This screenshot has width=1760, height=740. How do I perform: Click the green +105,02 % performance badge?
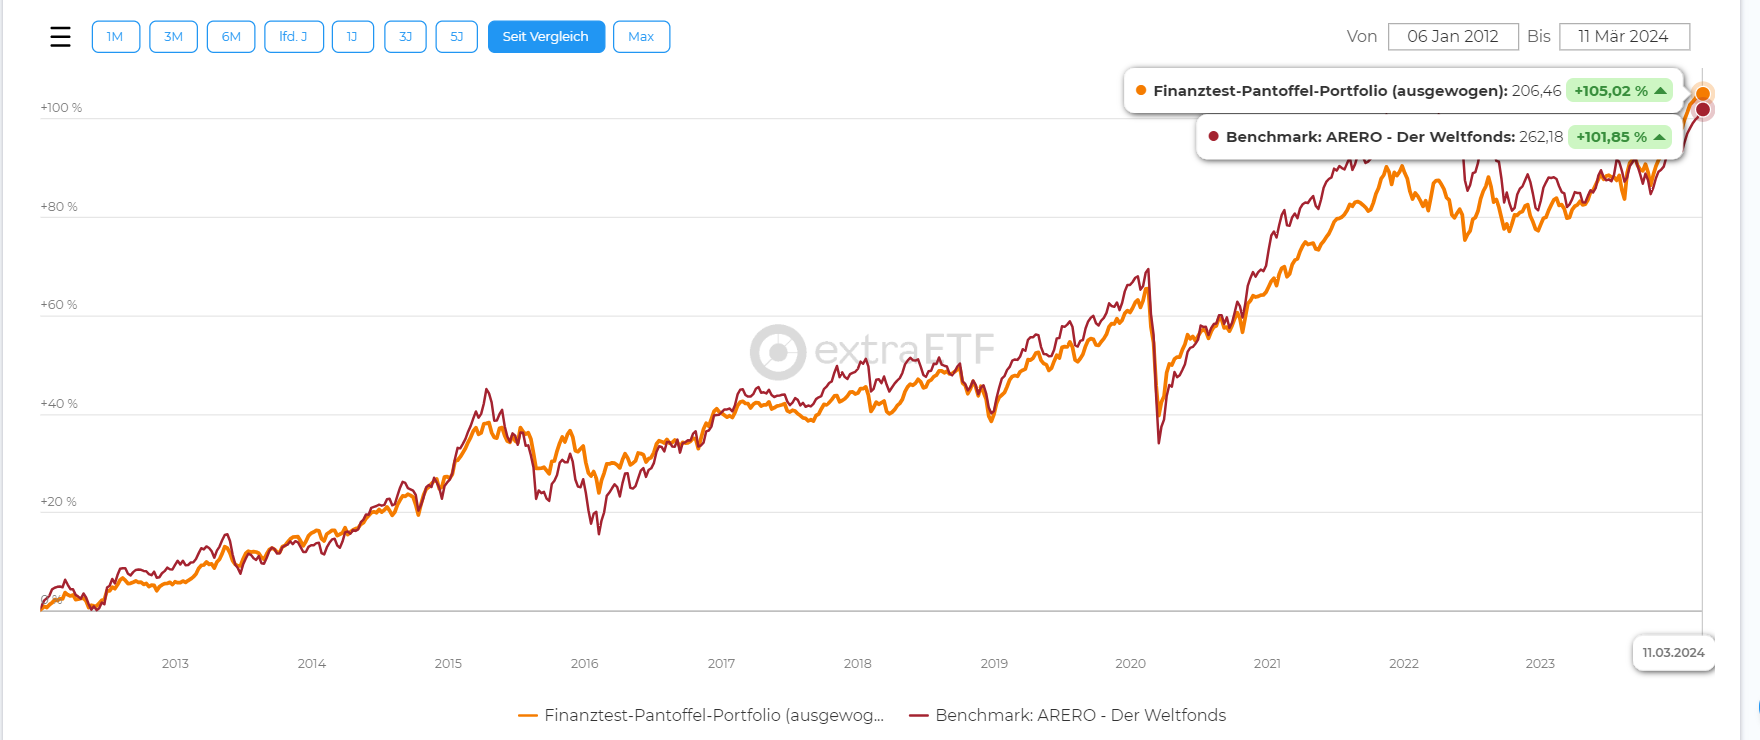point(1619,91)
